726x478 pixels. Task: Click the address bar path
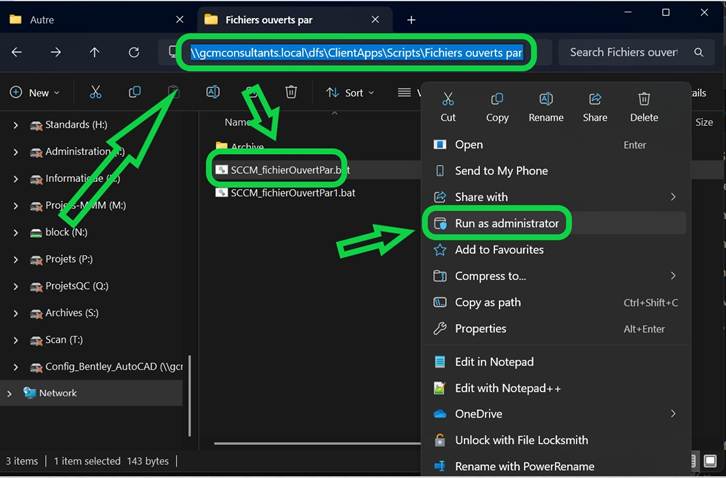pyautogui.click(x=357, y=53)
